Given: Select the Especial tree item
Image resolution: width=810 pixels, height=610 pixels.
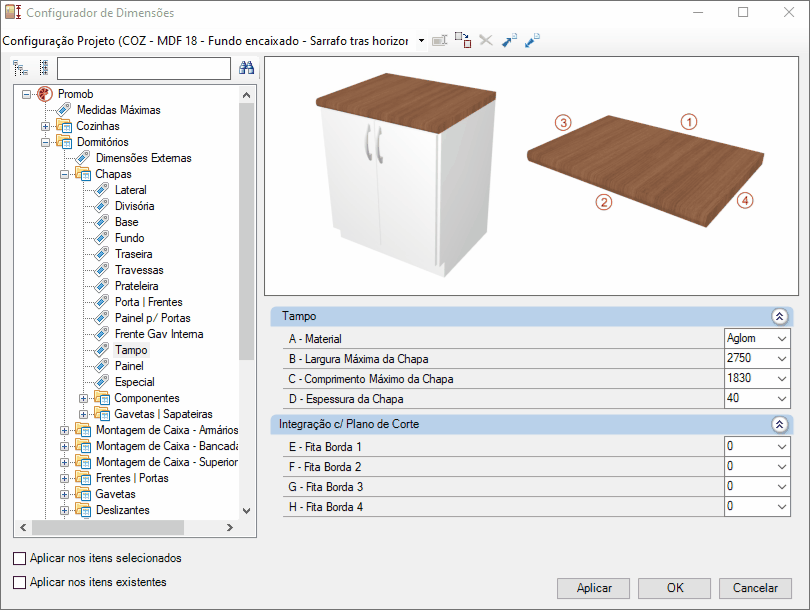Looking at the screenshot, I should pyautogui.click(x=134, y=382).
